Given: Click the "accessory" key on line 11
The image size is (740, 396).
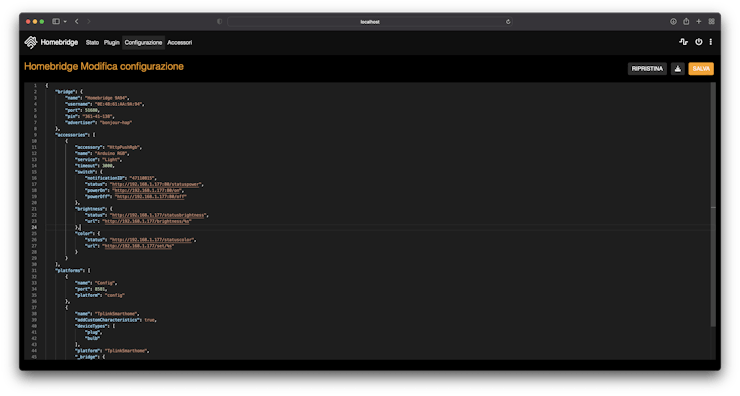Looking at the screenshot, I should 90,147.
